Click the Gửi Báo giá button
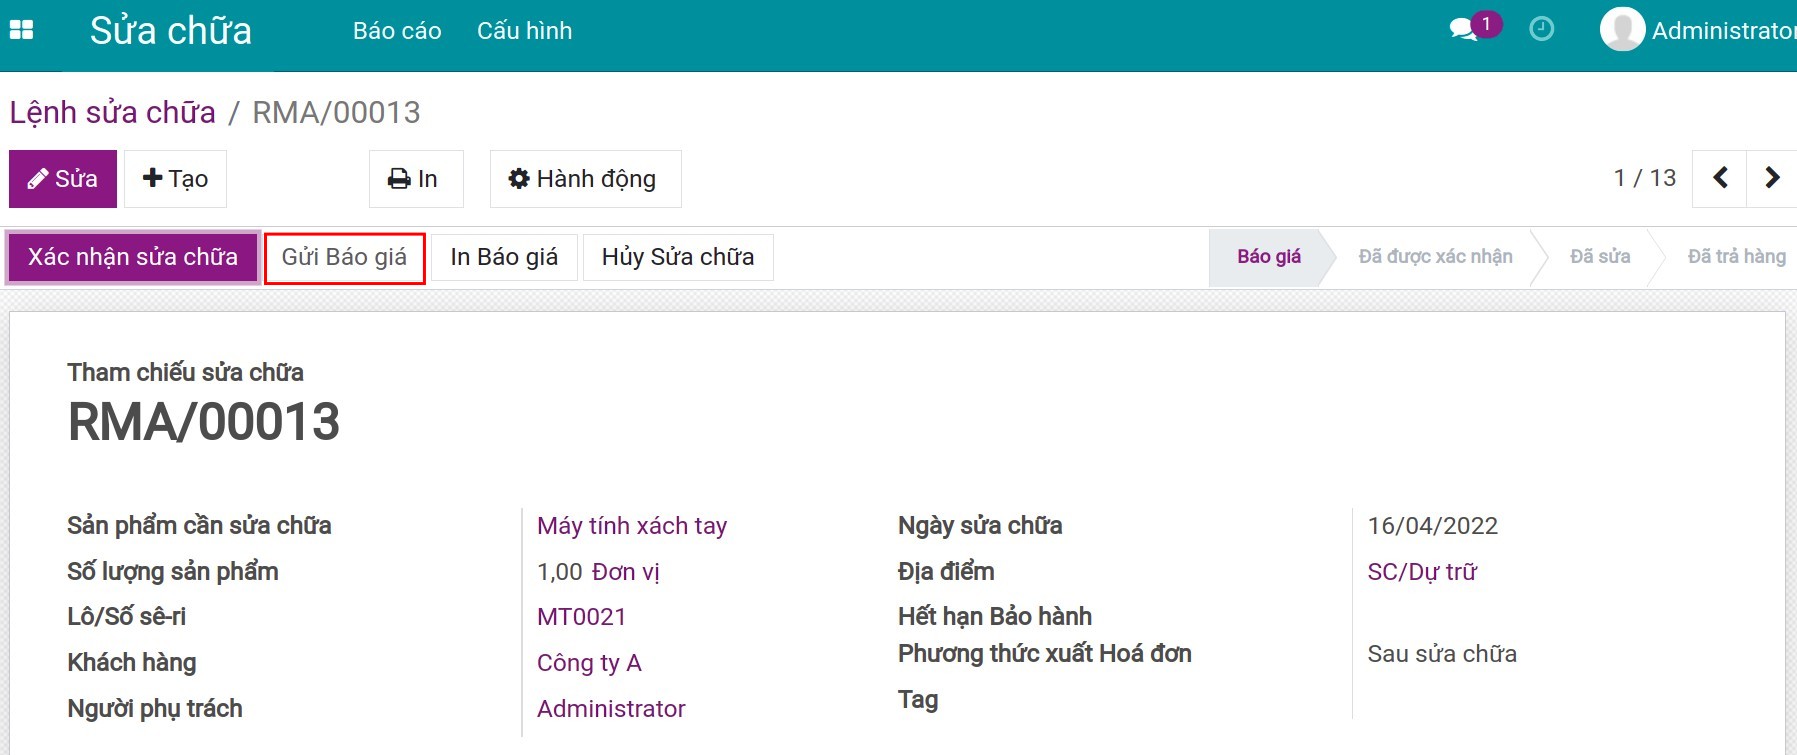 coord(344,258)
